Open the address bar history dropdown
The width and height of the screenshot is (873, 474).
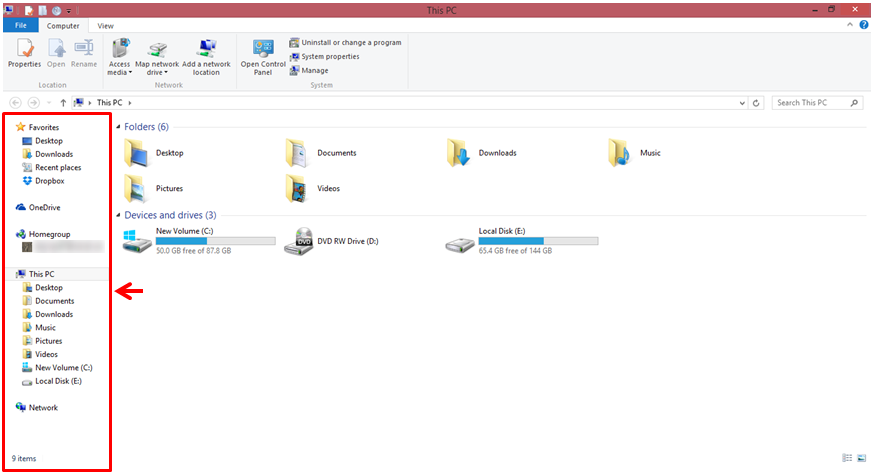click(742, 103)
